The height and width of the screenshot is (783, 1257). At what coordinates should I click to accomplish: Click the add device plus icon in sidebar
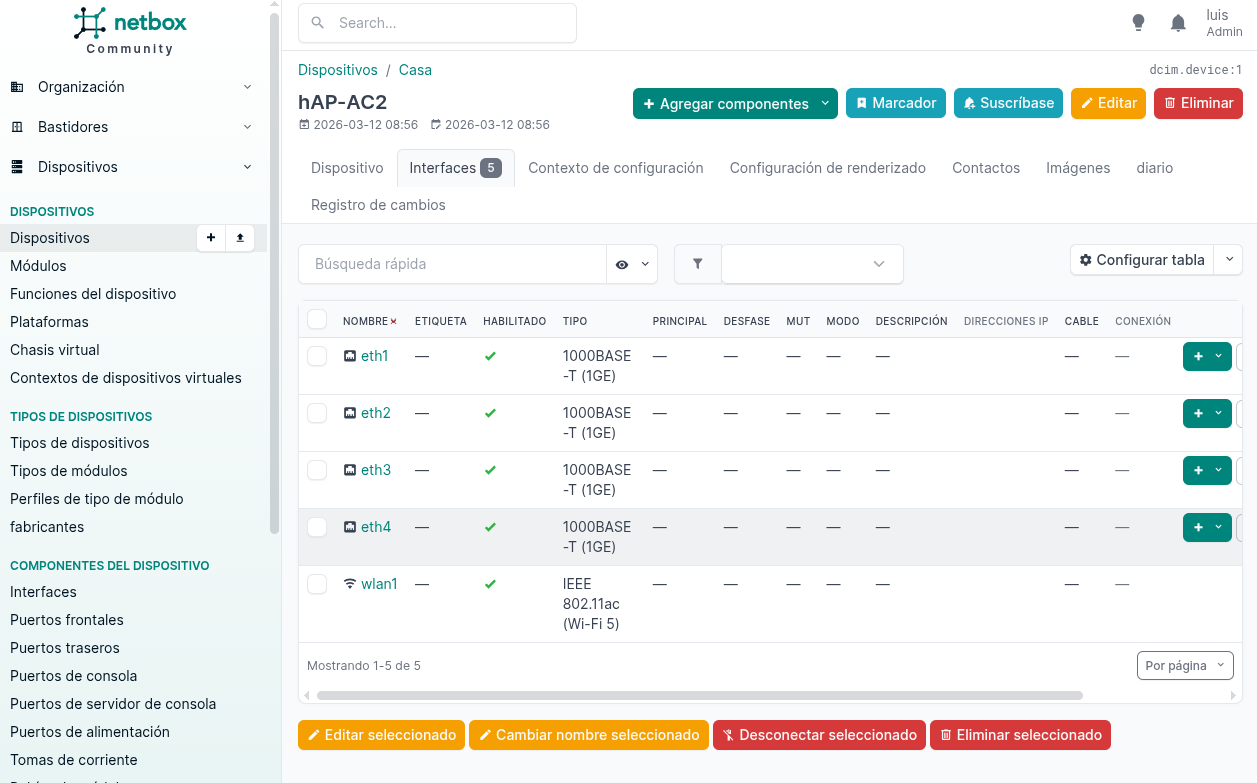tap(210, 238)
